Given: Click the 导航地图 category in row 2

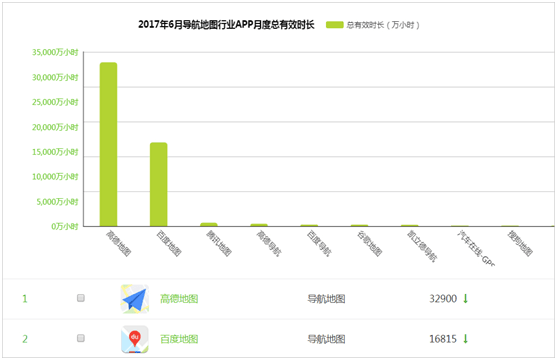Looking at the screenshot, I should [326, 339].
